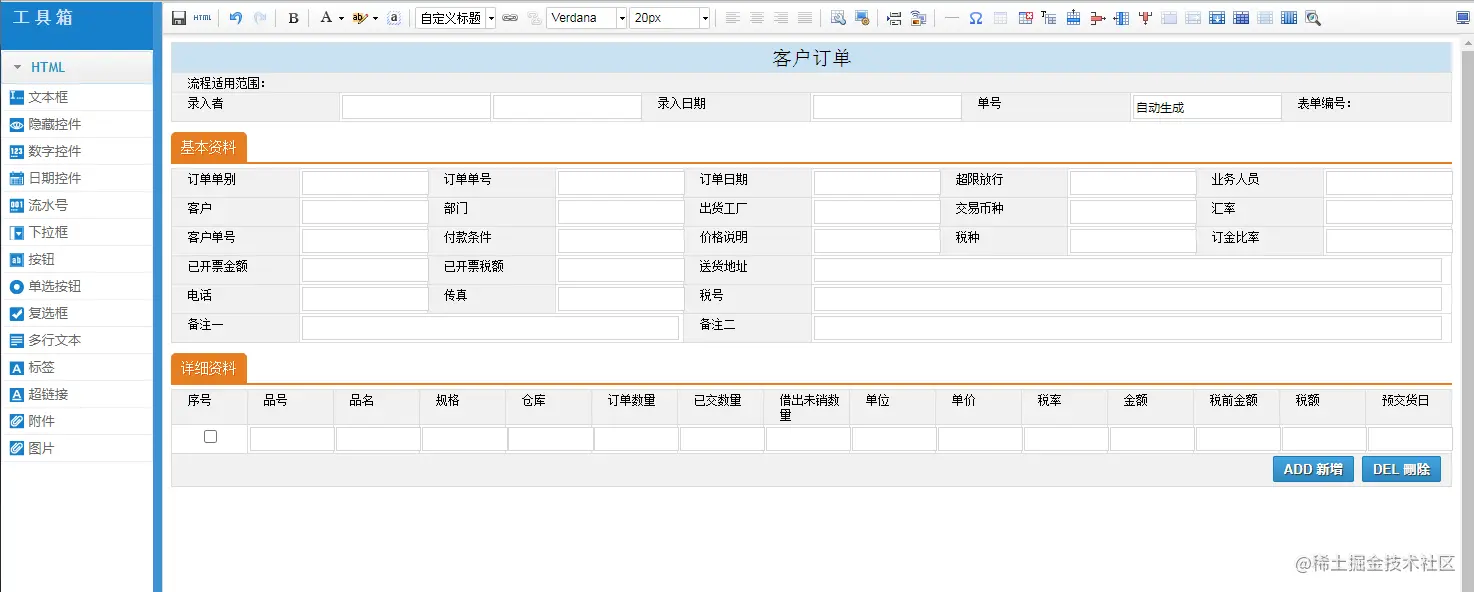Image resolution: width=1474 pixels, height=592 pixels.
Task: Select 复选框 in toolbox
Action: click(77, 313)
